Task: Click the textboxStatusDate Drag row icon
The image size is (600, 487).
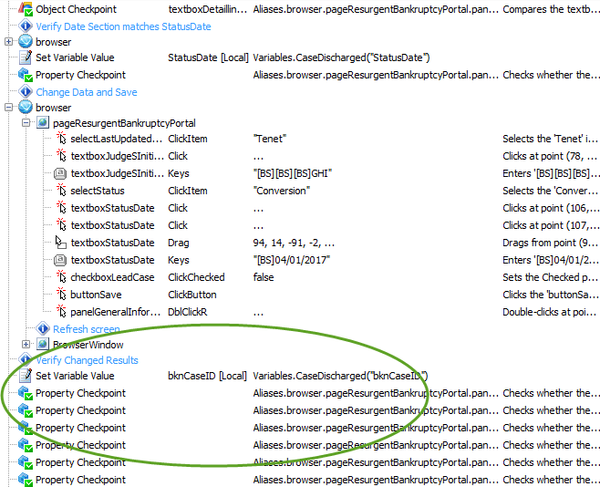Action: pos(60,242)
